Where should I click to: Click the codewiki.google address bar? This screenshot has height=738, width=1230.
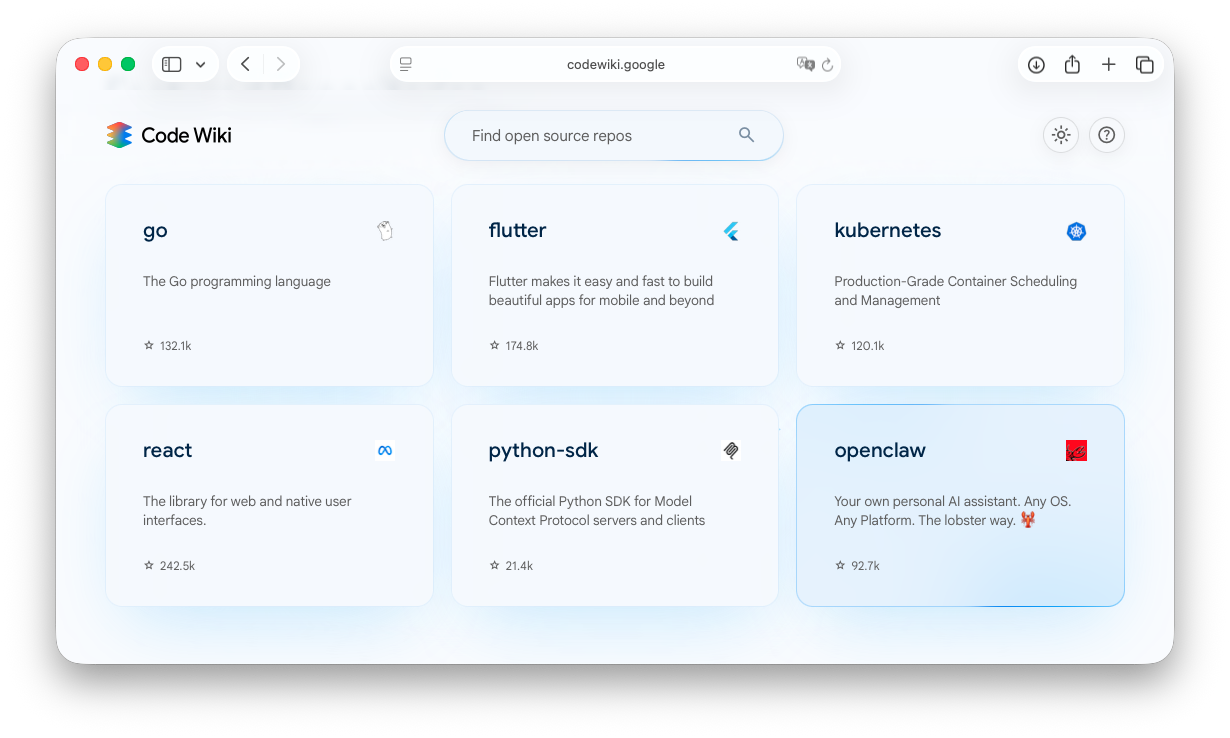(615, 64)
